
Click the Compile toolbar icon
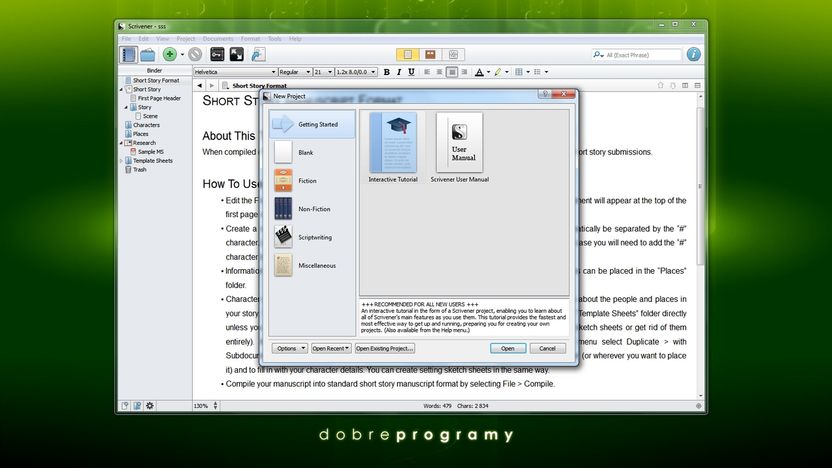click(x=258, y=54)
